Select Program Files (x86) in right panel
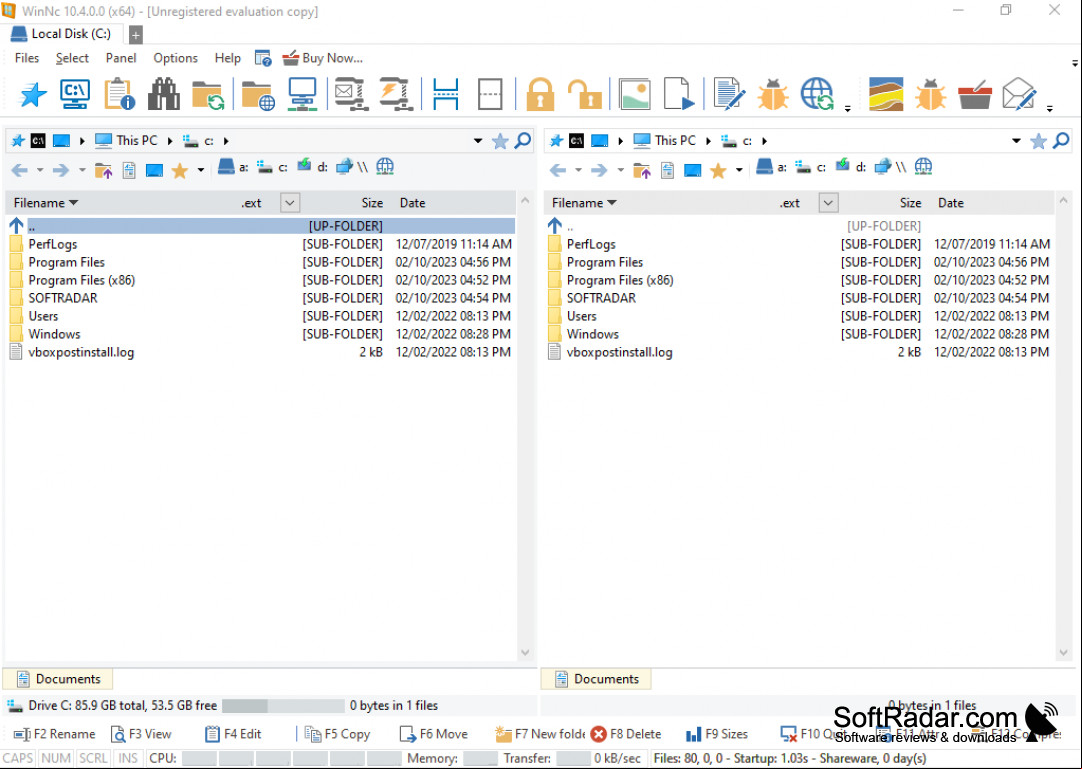Viewport: 1082px width, 769px height. pyautogui.click(x=800, y=280)
